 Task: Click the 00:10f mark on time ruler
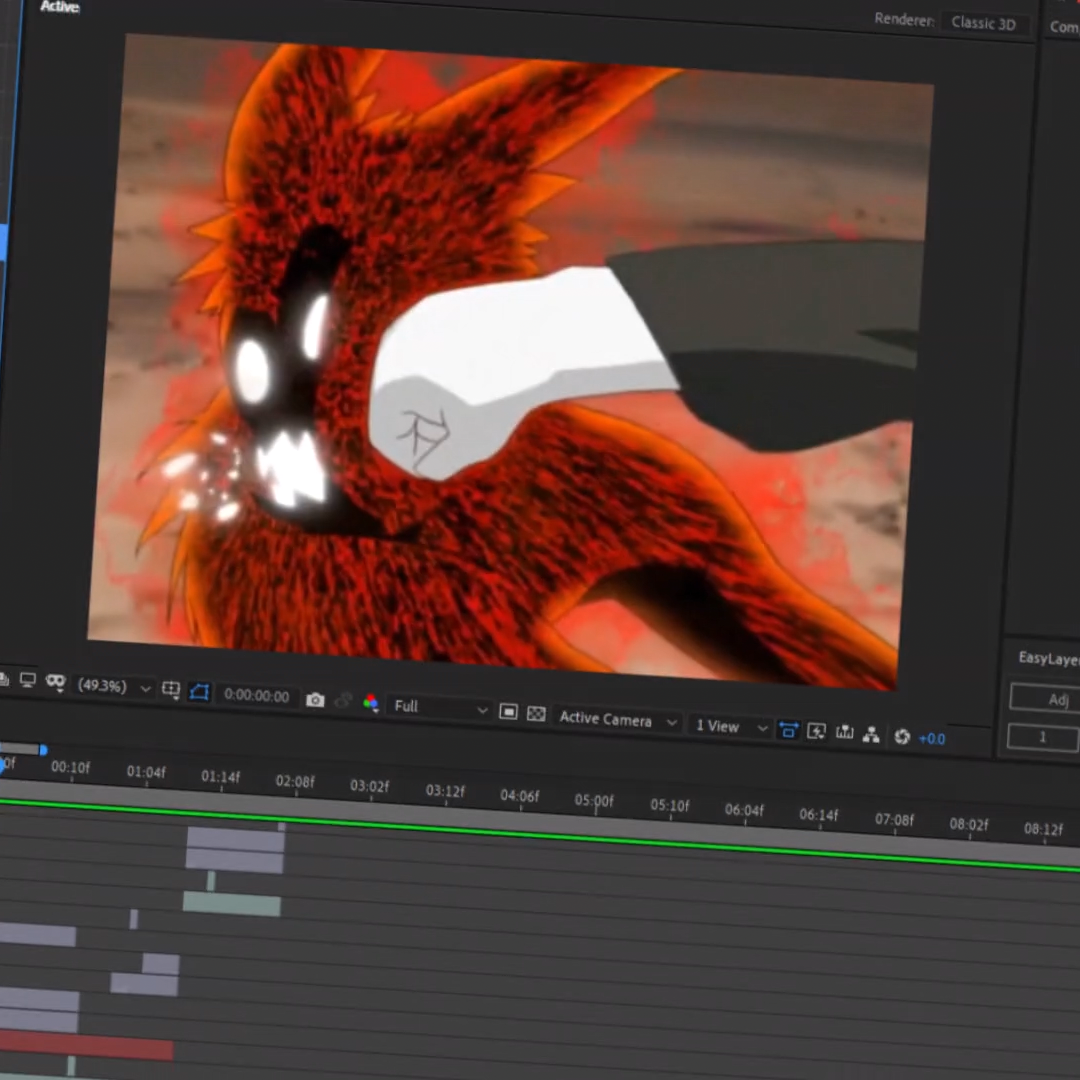pos(71,767)
